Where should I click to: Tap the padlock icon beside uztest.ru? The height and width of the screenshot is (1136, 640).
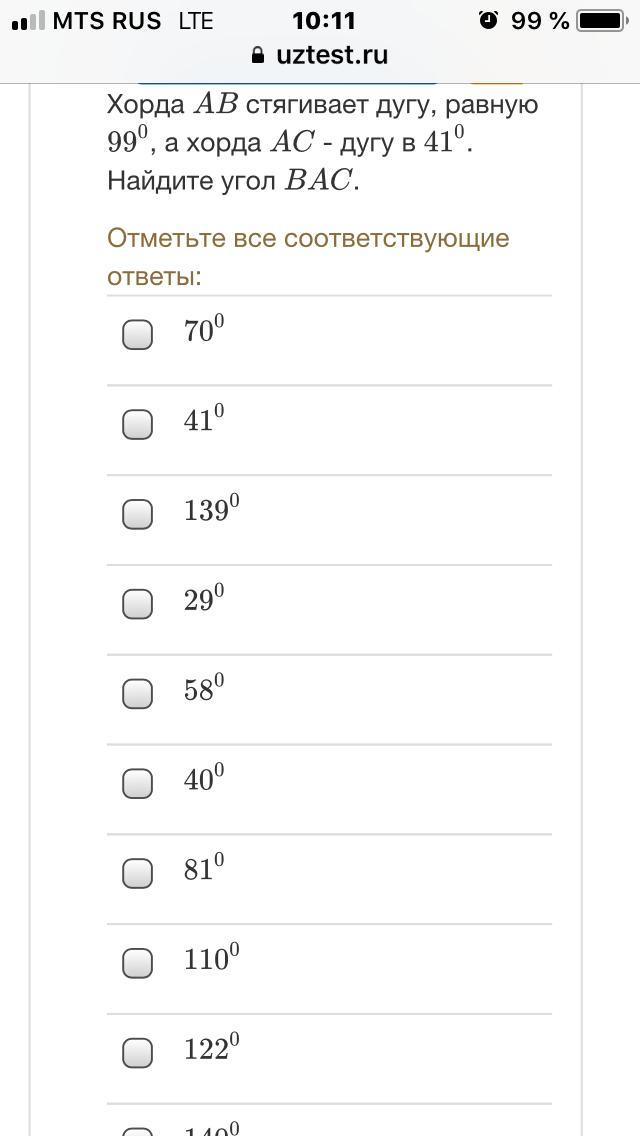click(259, 56)
